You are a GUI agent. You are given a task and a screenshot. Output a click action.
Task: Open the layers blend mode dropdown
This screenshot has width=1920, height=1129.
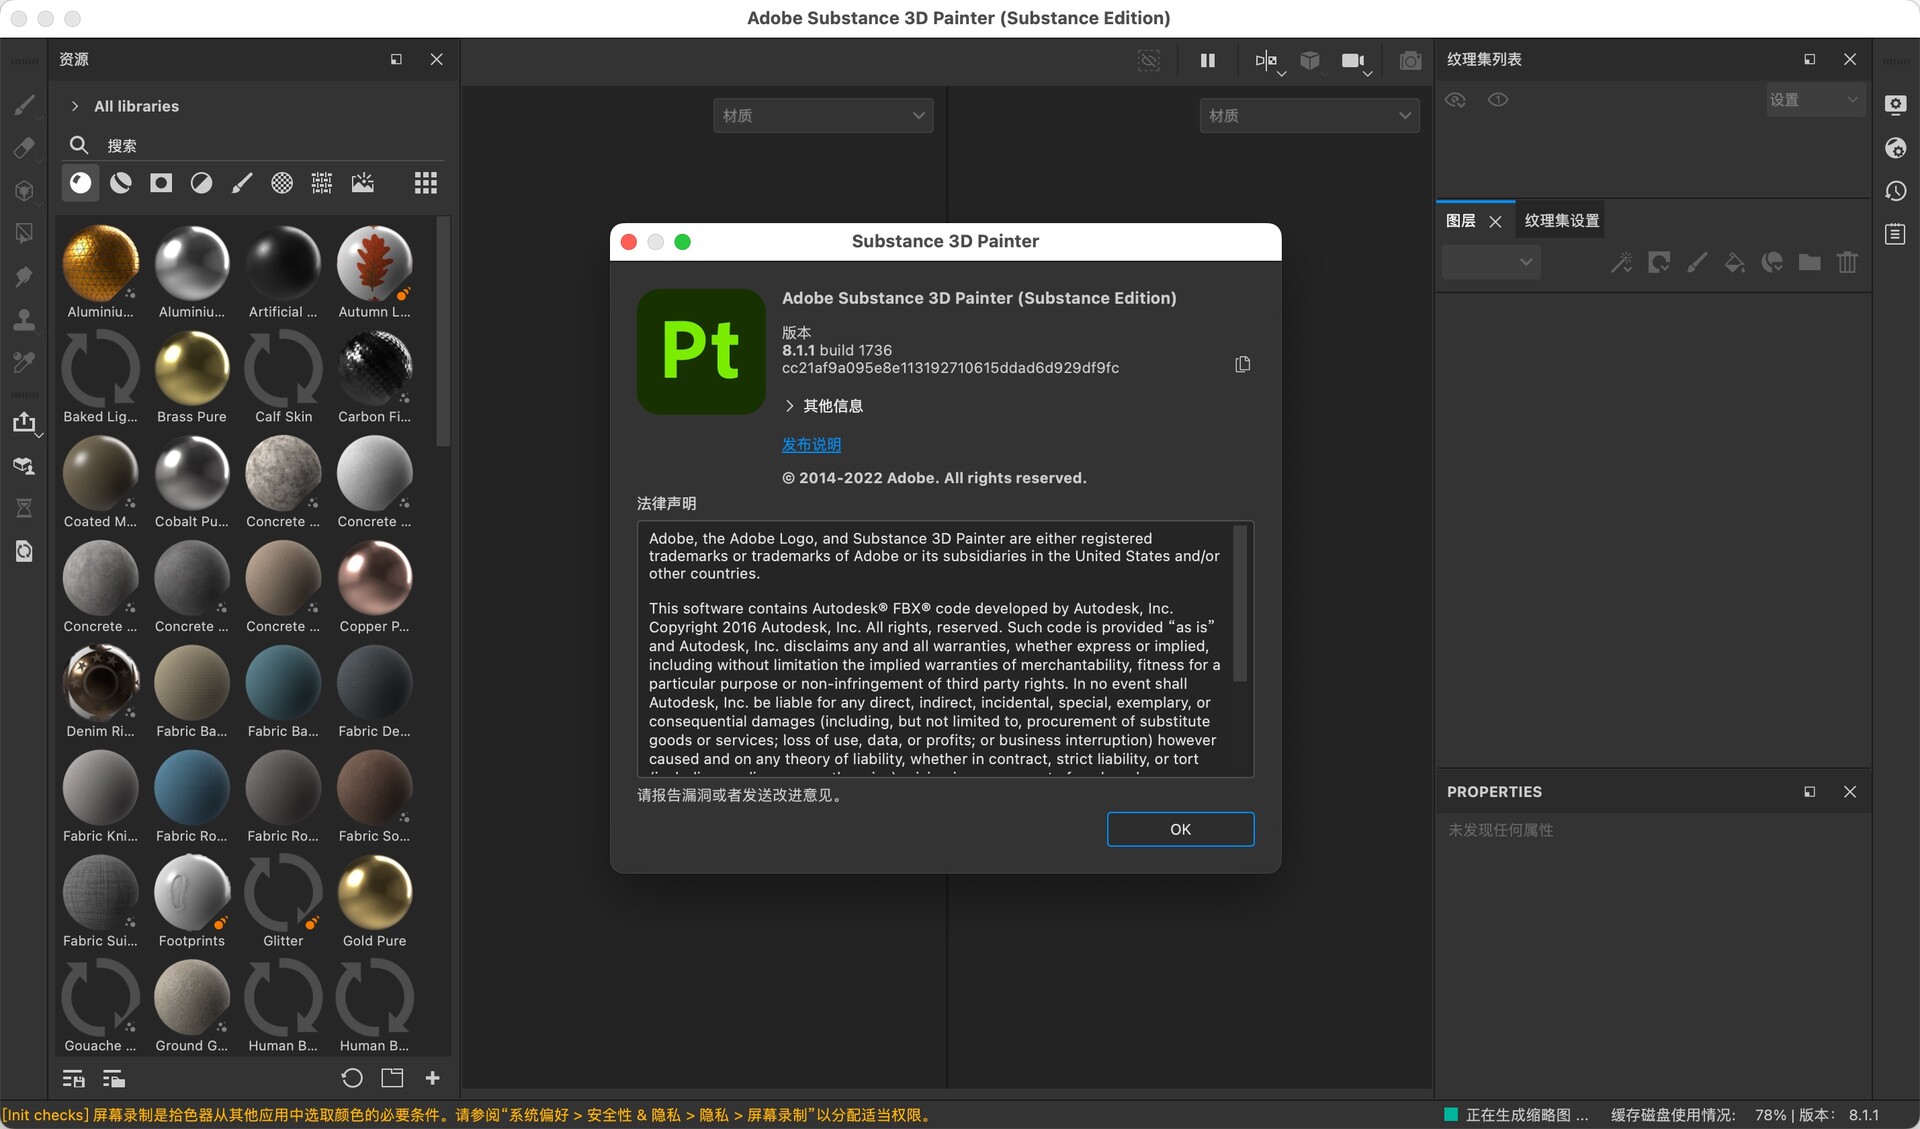click(x=1491, y=262)
